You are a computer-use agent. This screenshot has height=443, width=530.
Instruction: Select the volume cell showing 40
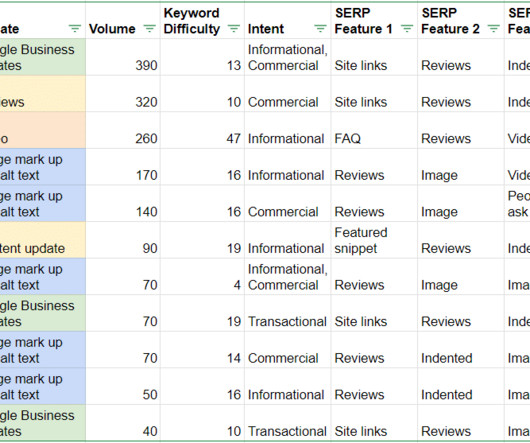[123, 423]
